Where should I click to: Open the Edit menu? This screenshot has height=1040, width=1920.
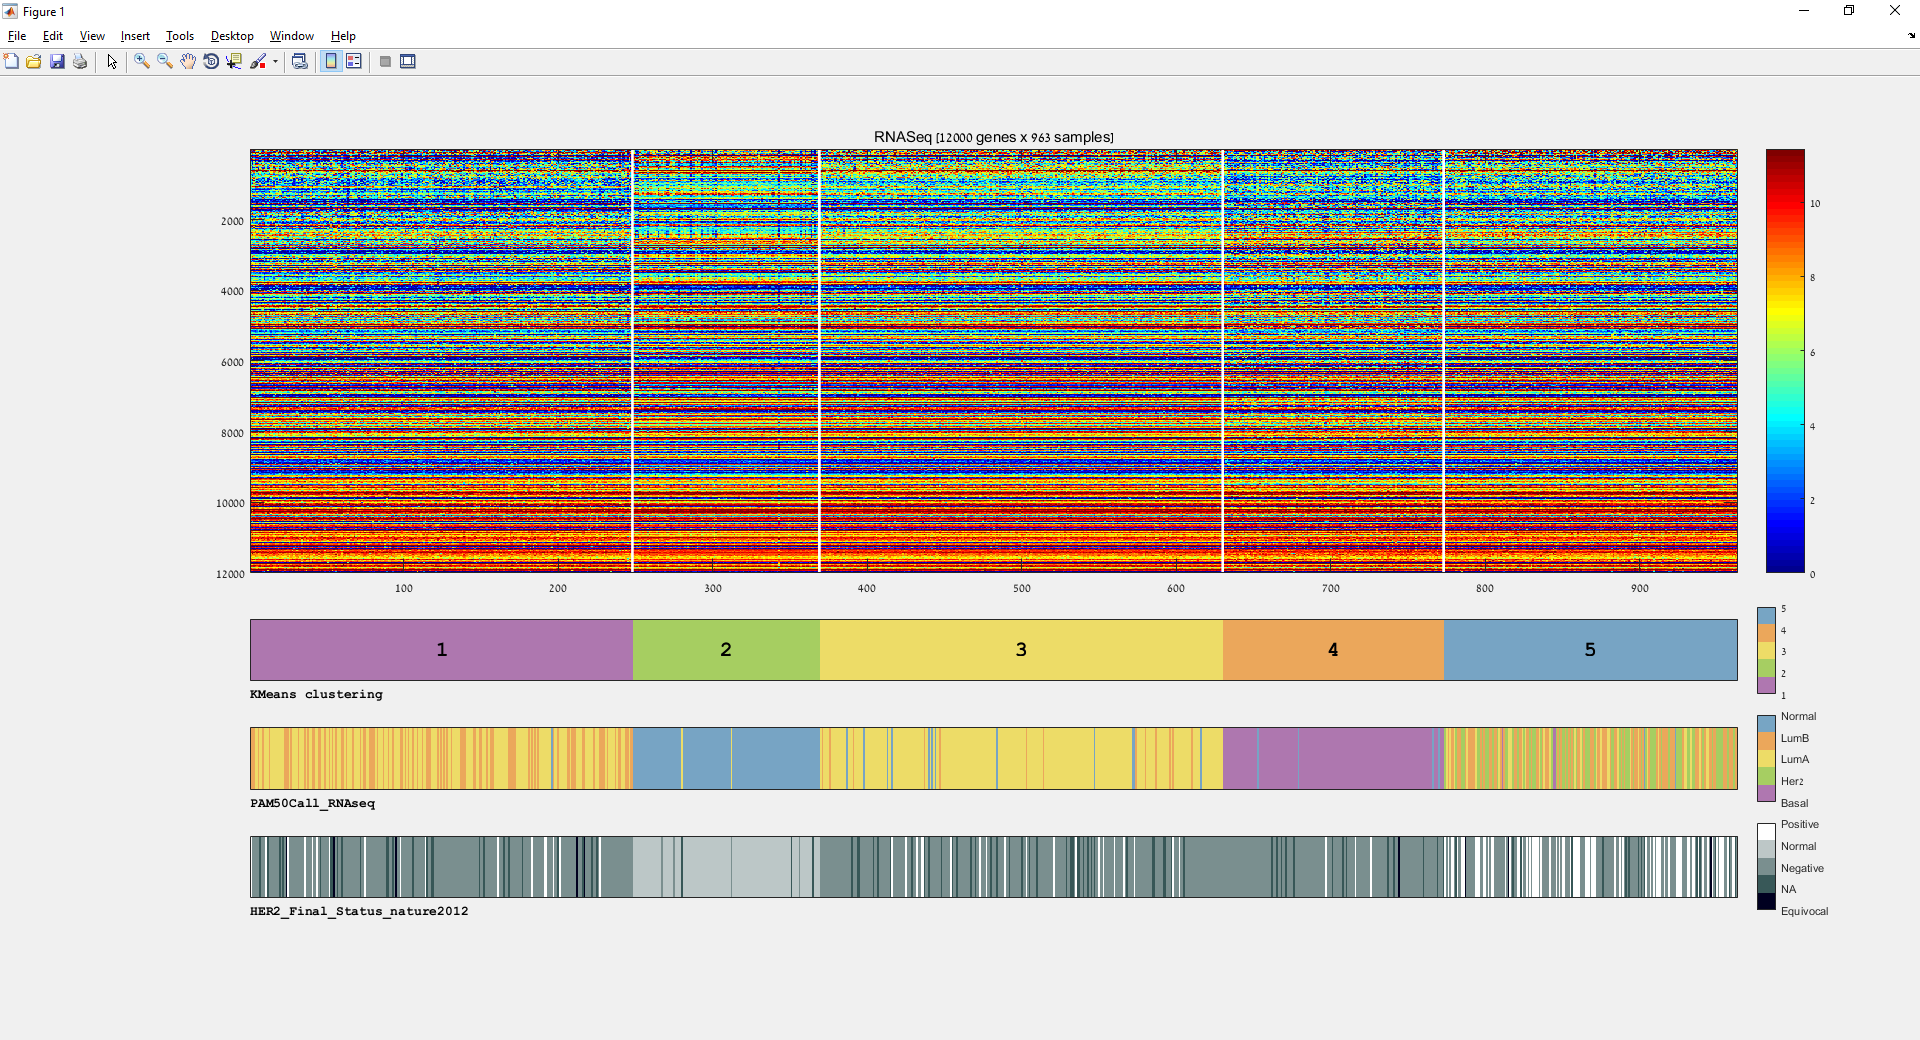pos(53,36)
